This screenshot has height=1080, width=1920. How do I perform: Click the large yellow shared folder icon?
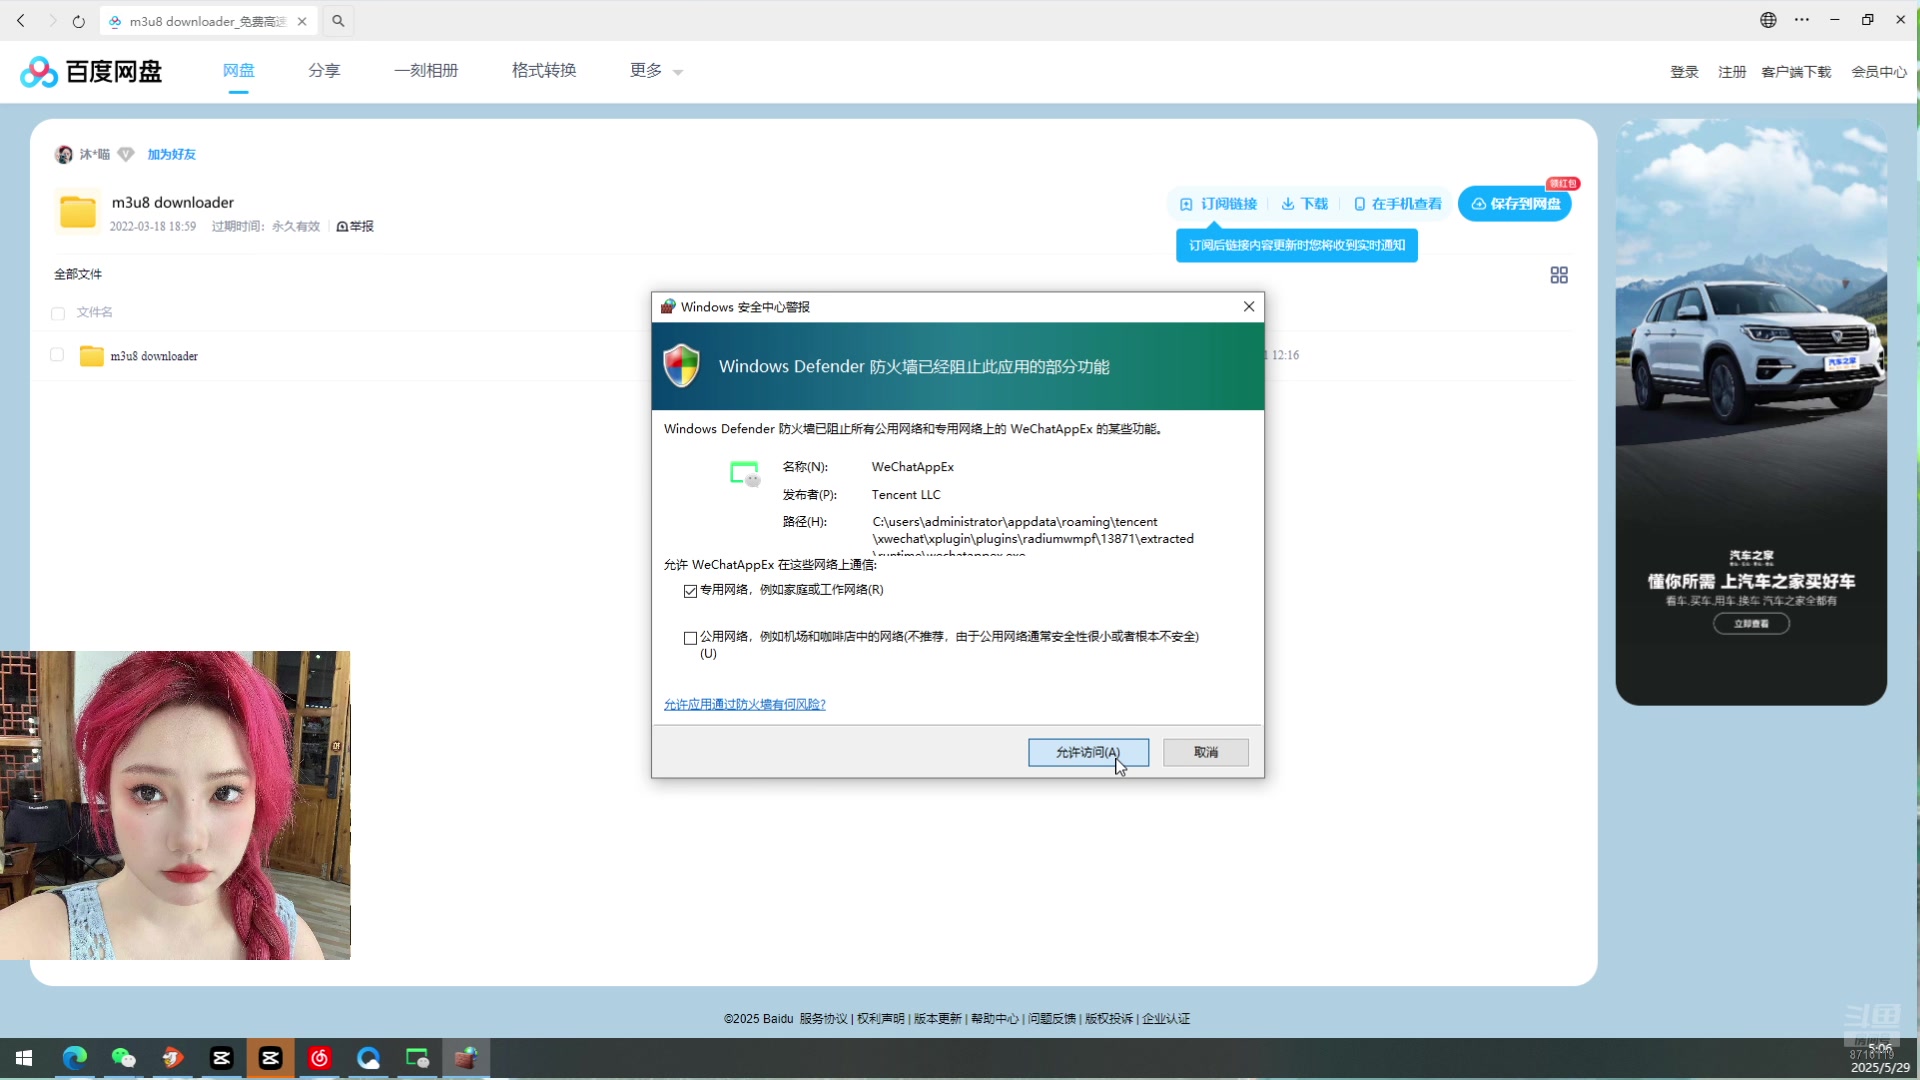pos(77,211)
